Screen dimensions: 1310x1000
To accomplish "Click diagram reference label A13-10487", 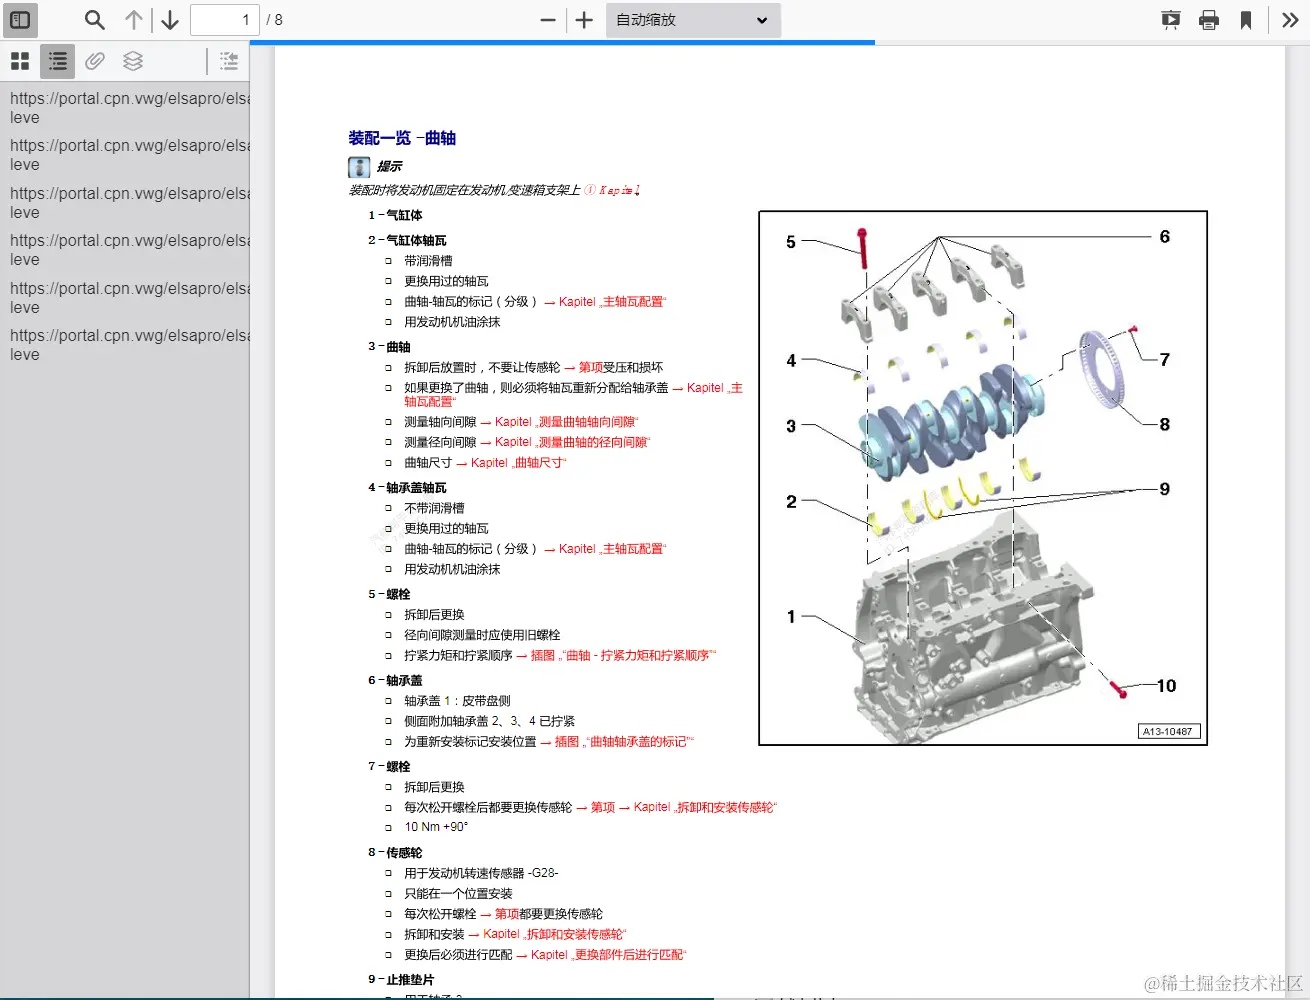I will (1168, 732).
